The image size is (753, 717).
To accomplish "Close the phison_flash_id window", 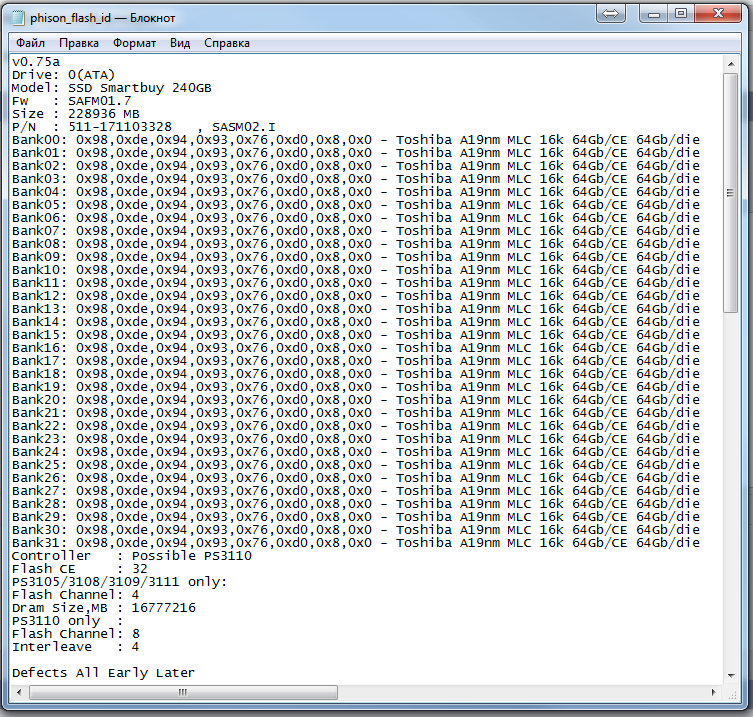I will pyautogui.click(x=718, y=13).
